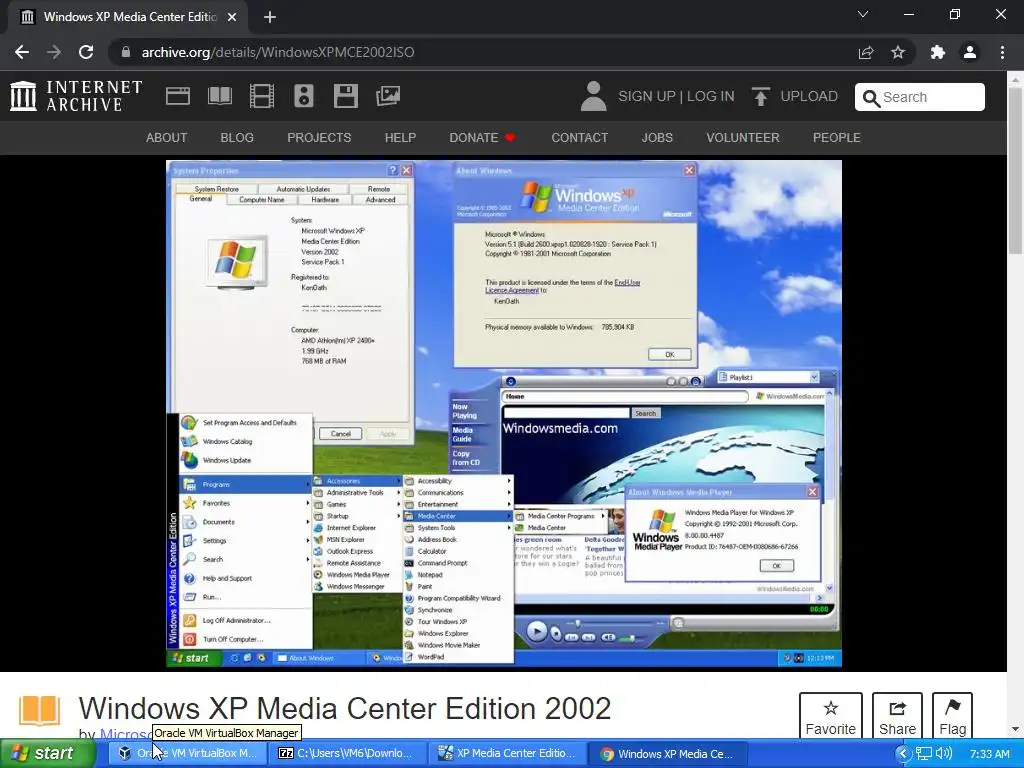1024x768 pixels.
Task: Click the network icon in system tray
Action: (923, 754)
